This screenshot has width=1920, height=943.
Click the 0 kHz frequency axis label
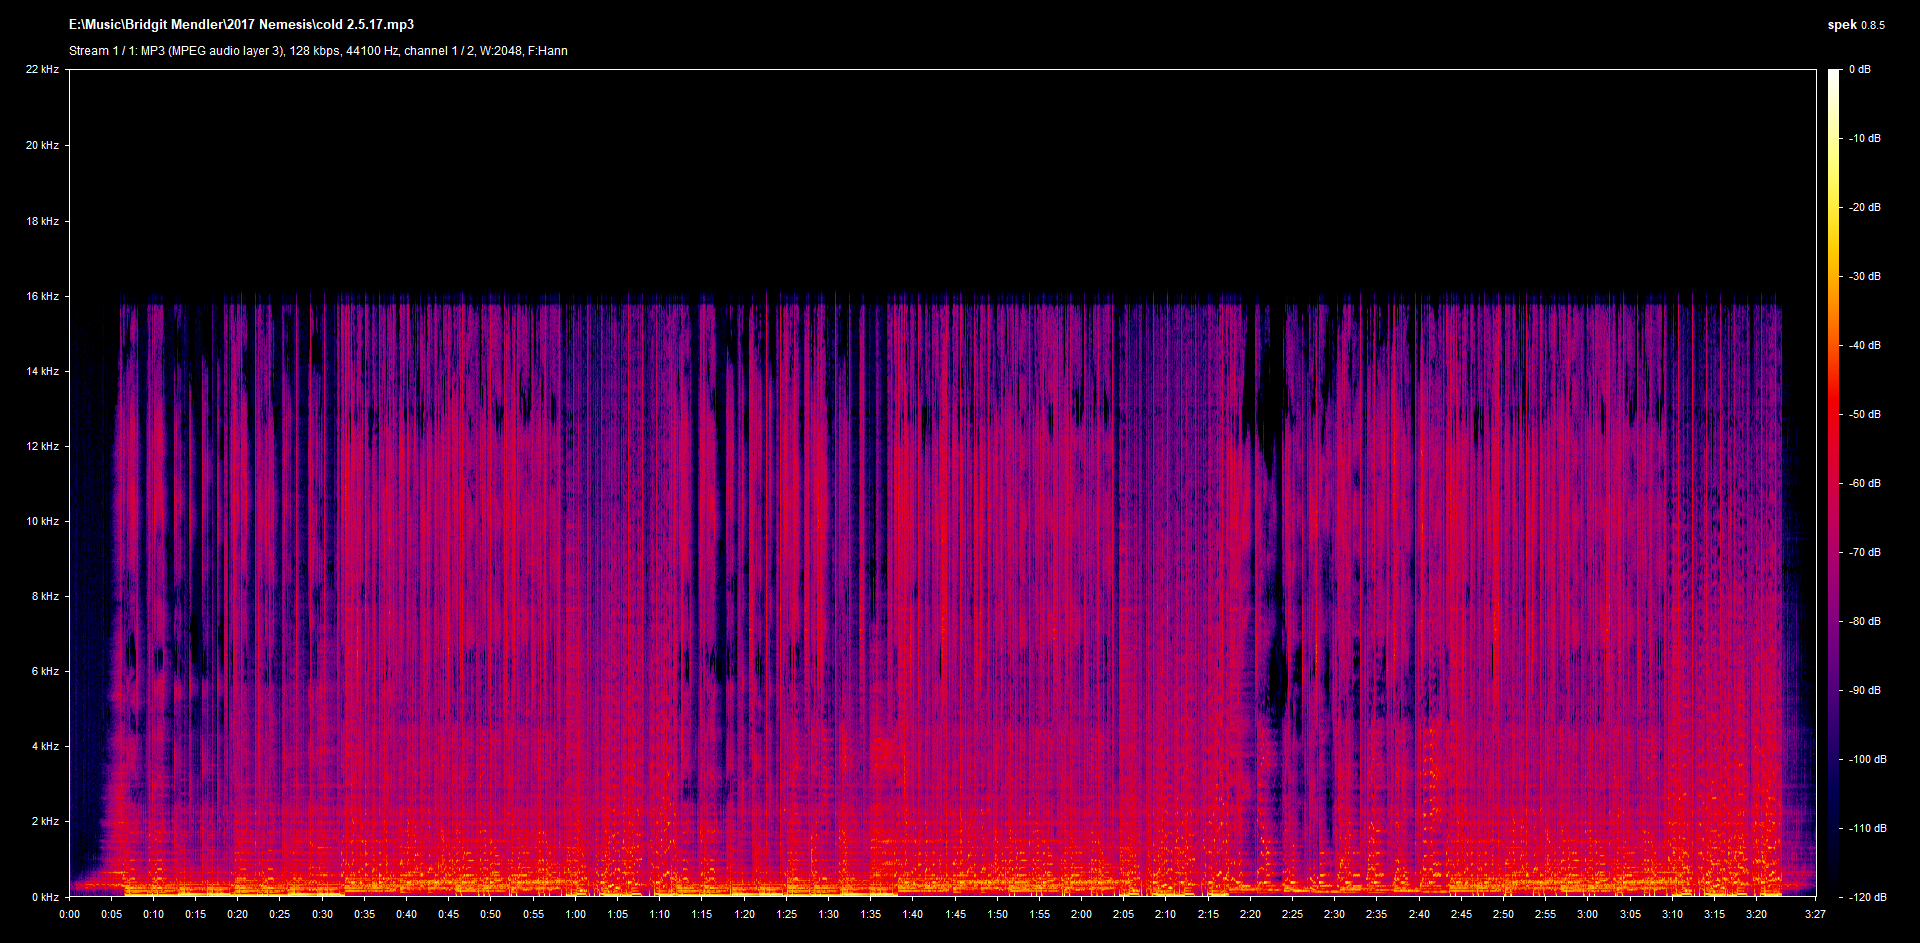tap(45, 897)
